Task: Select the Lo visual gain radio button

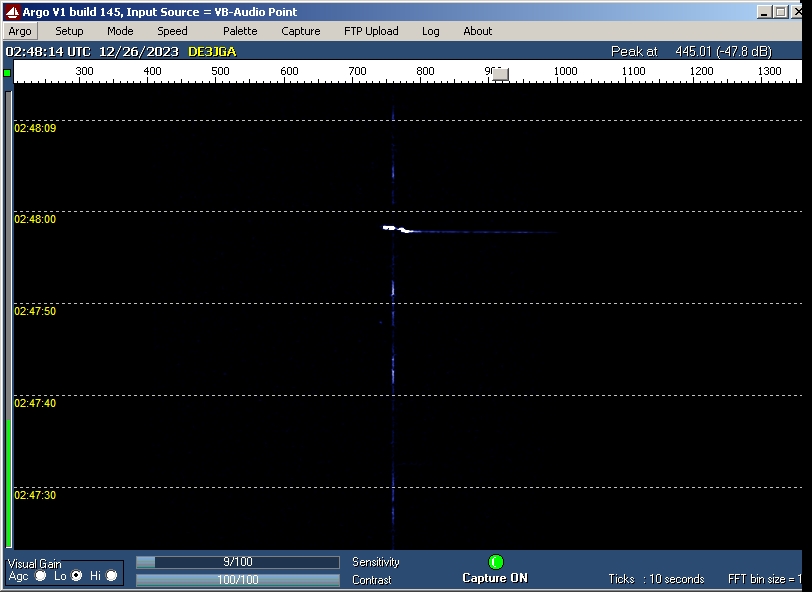Action: click(76, 575)
